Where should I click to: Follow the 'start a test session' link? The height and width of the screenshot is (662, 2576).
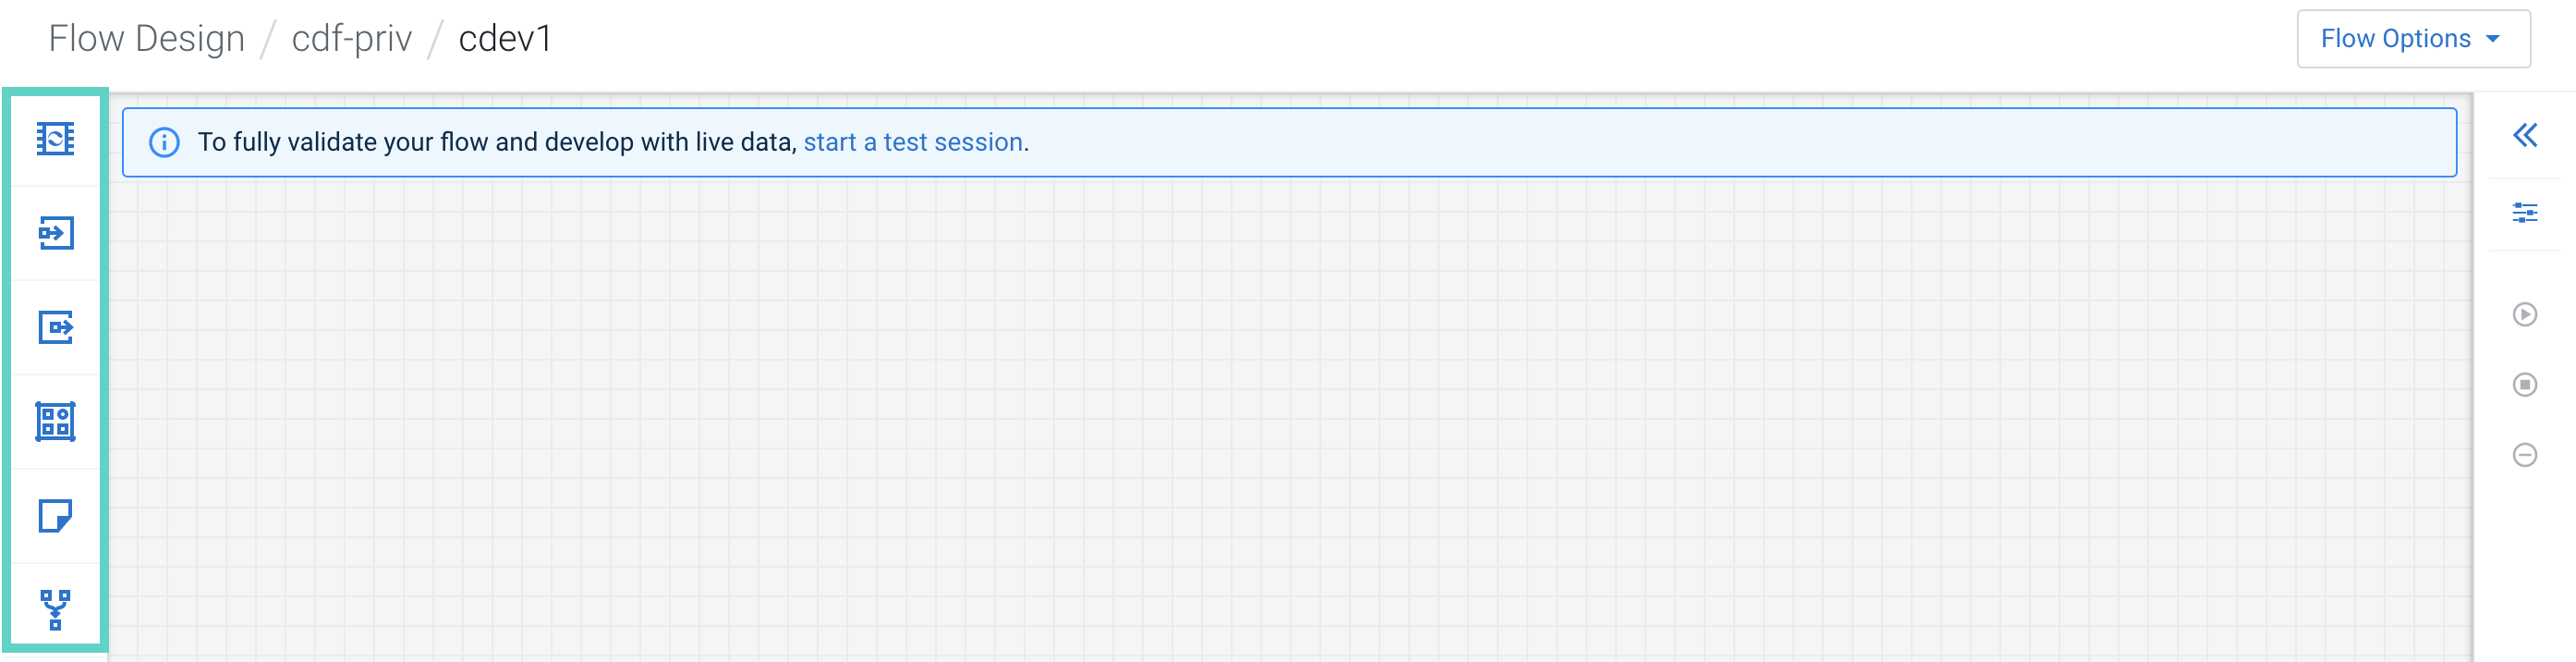point(913,142)
